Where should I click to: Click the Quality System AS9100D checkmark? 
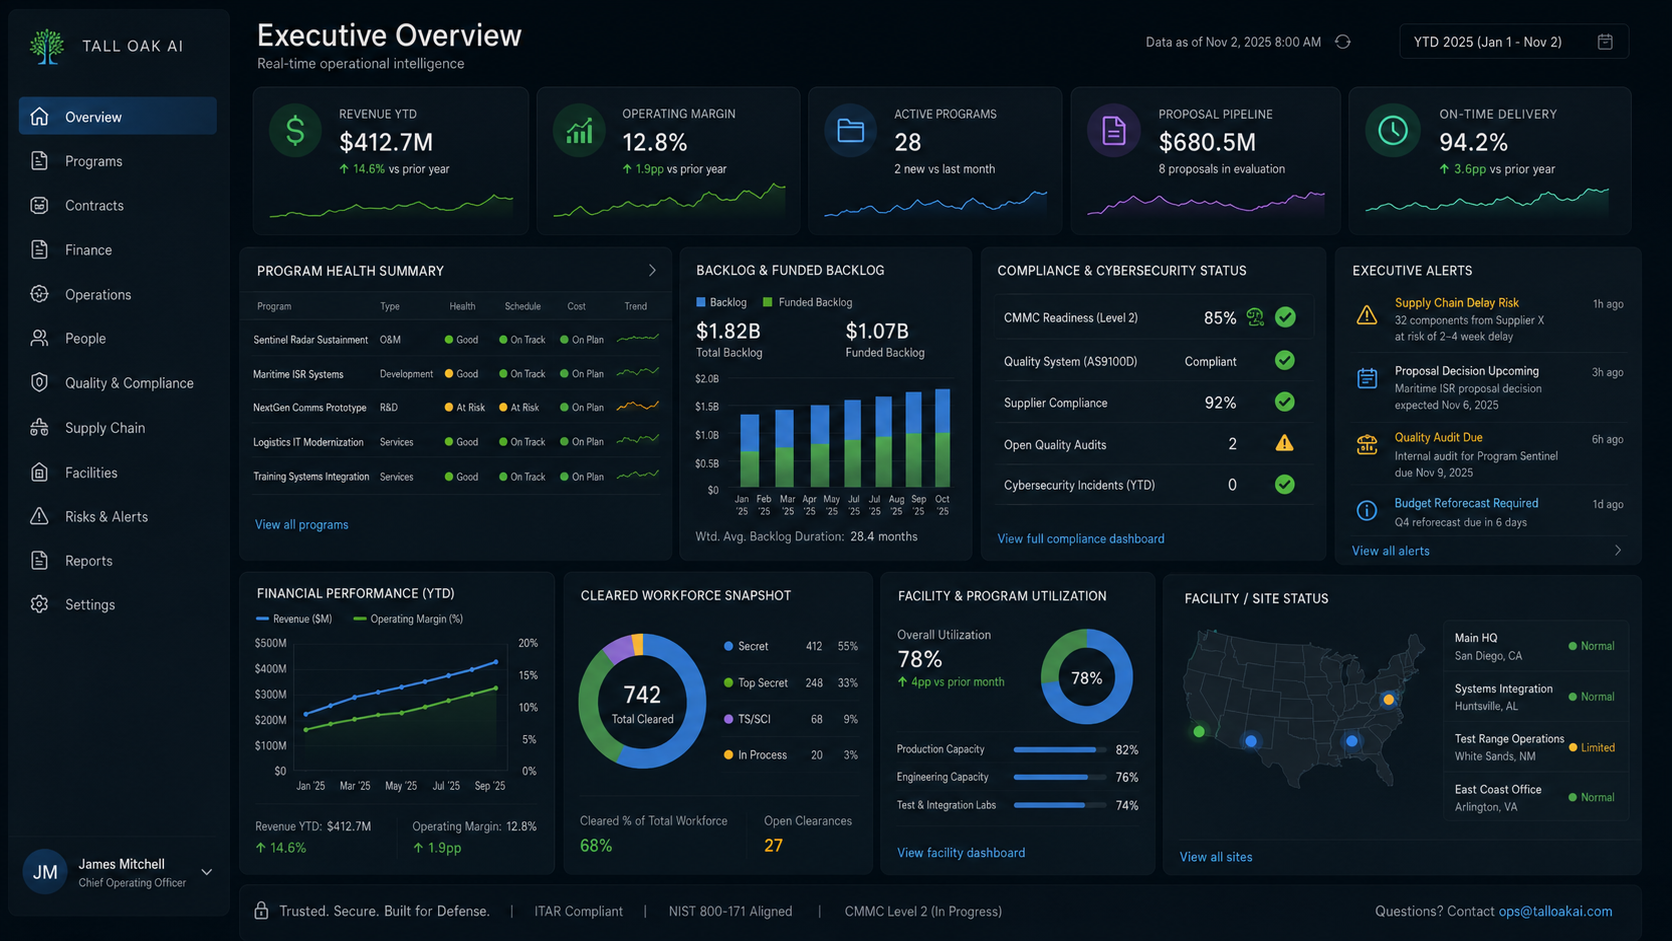click(1285, 360)
